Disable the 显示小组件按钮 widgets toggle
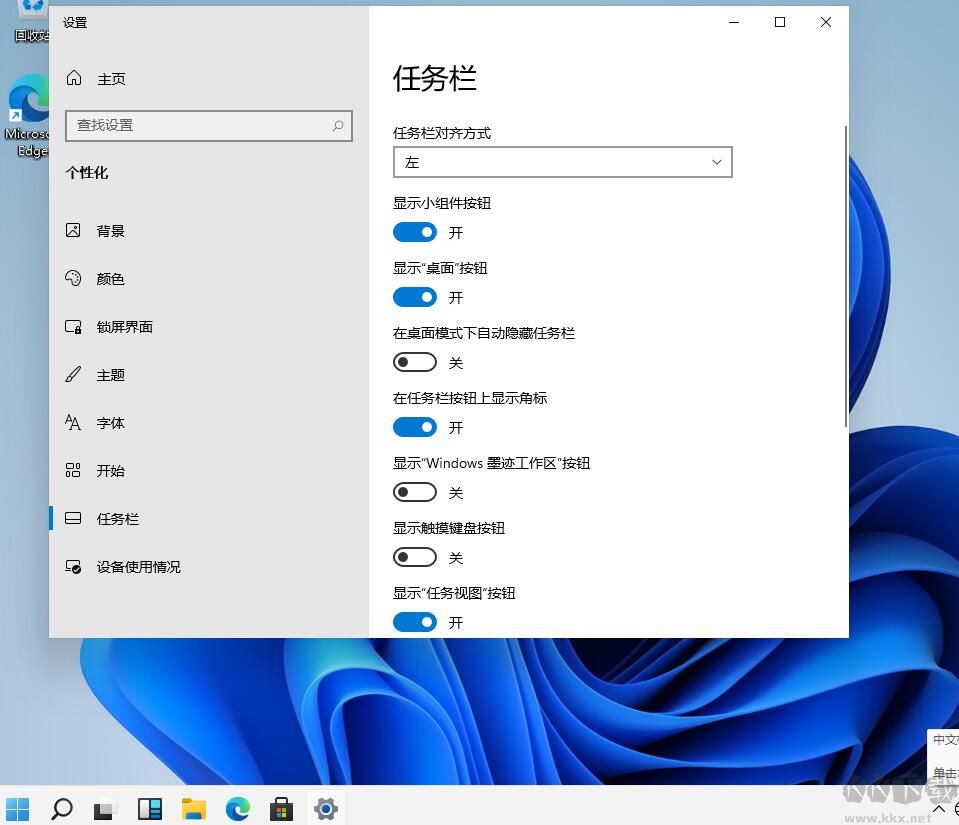Screen dimensions: 959x825 [x=415, y=232]
